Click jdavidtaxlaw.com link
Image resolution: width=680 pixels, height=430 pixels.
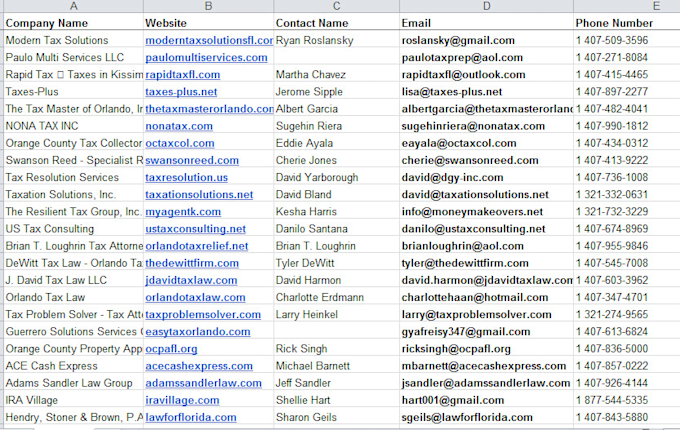click(191, 280)
